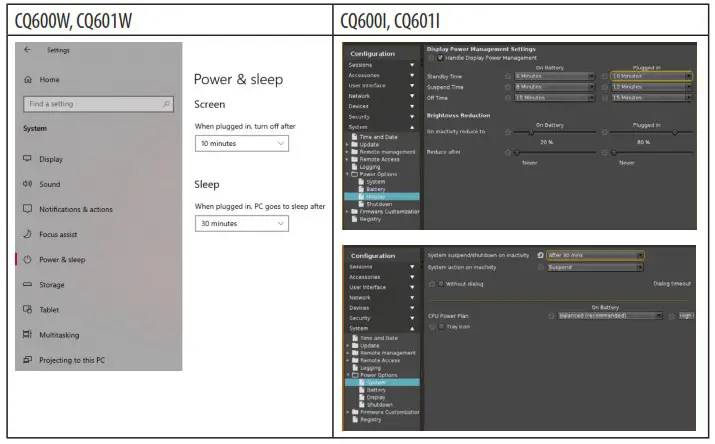Toggle the Without dialog checkbox
Screen dimensions: 715x444
[x=441, y=284]
